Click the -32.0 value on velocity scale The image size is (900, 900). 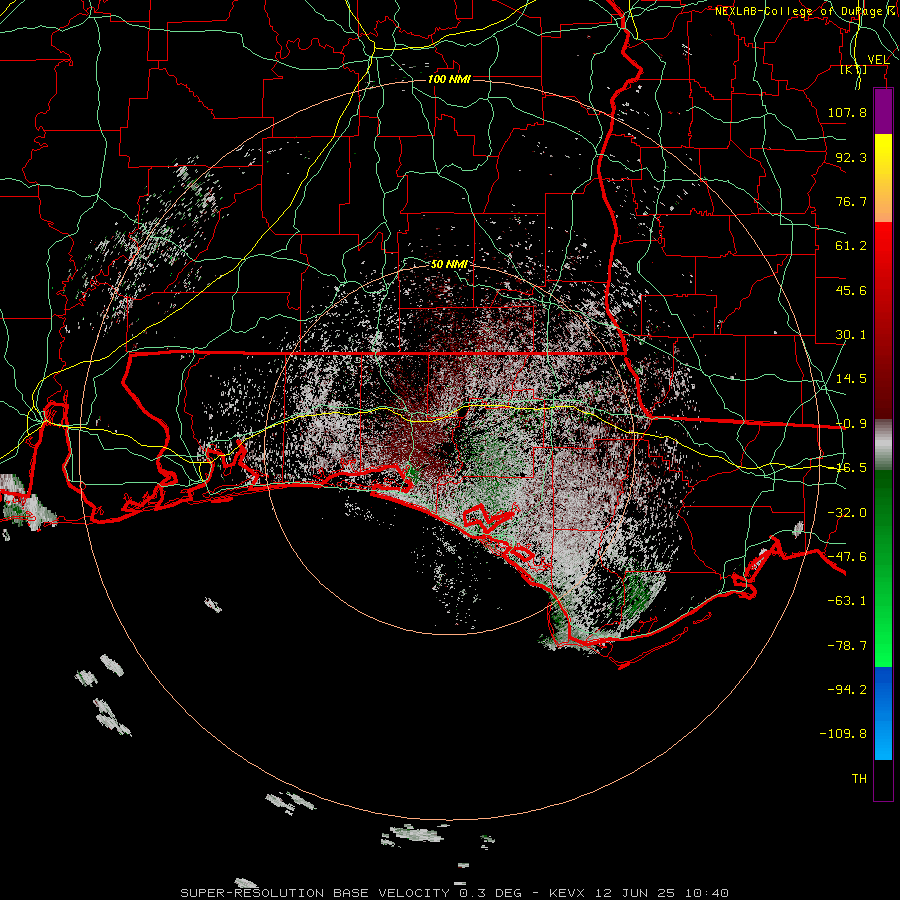coord(847,513)
